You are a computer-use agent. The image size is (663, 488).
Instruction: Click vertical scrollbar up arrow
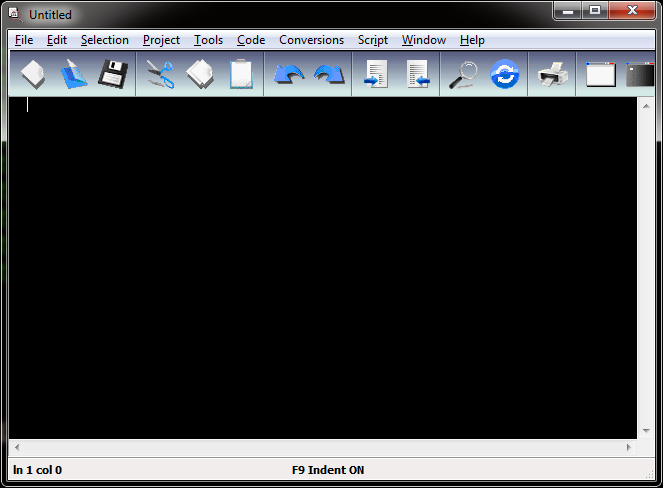[x=646, y=106]
